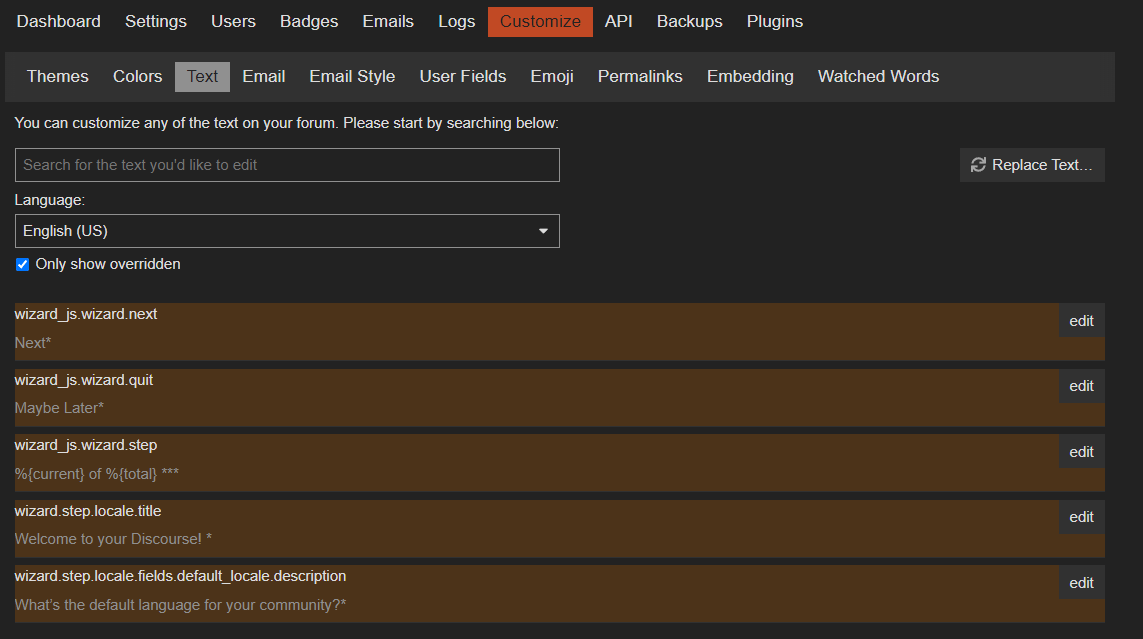Open the Dashboard admin section

[x=58, y=22]
